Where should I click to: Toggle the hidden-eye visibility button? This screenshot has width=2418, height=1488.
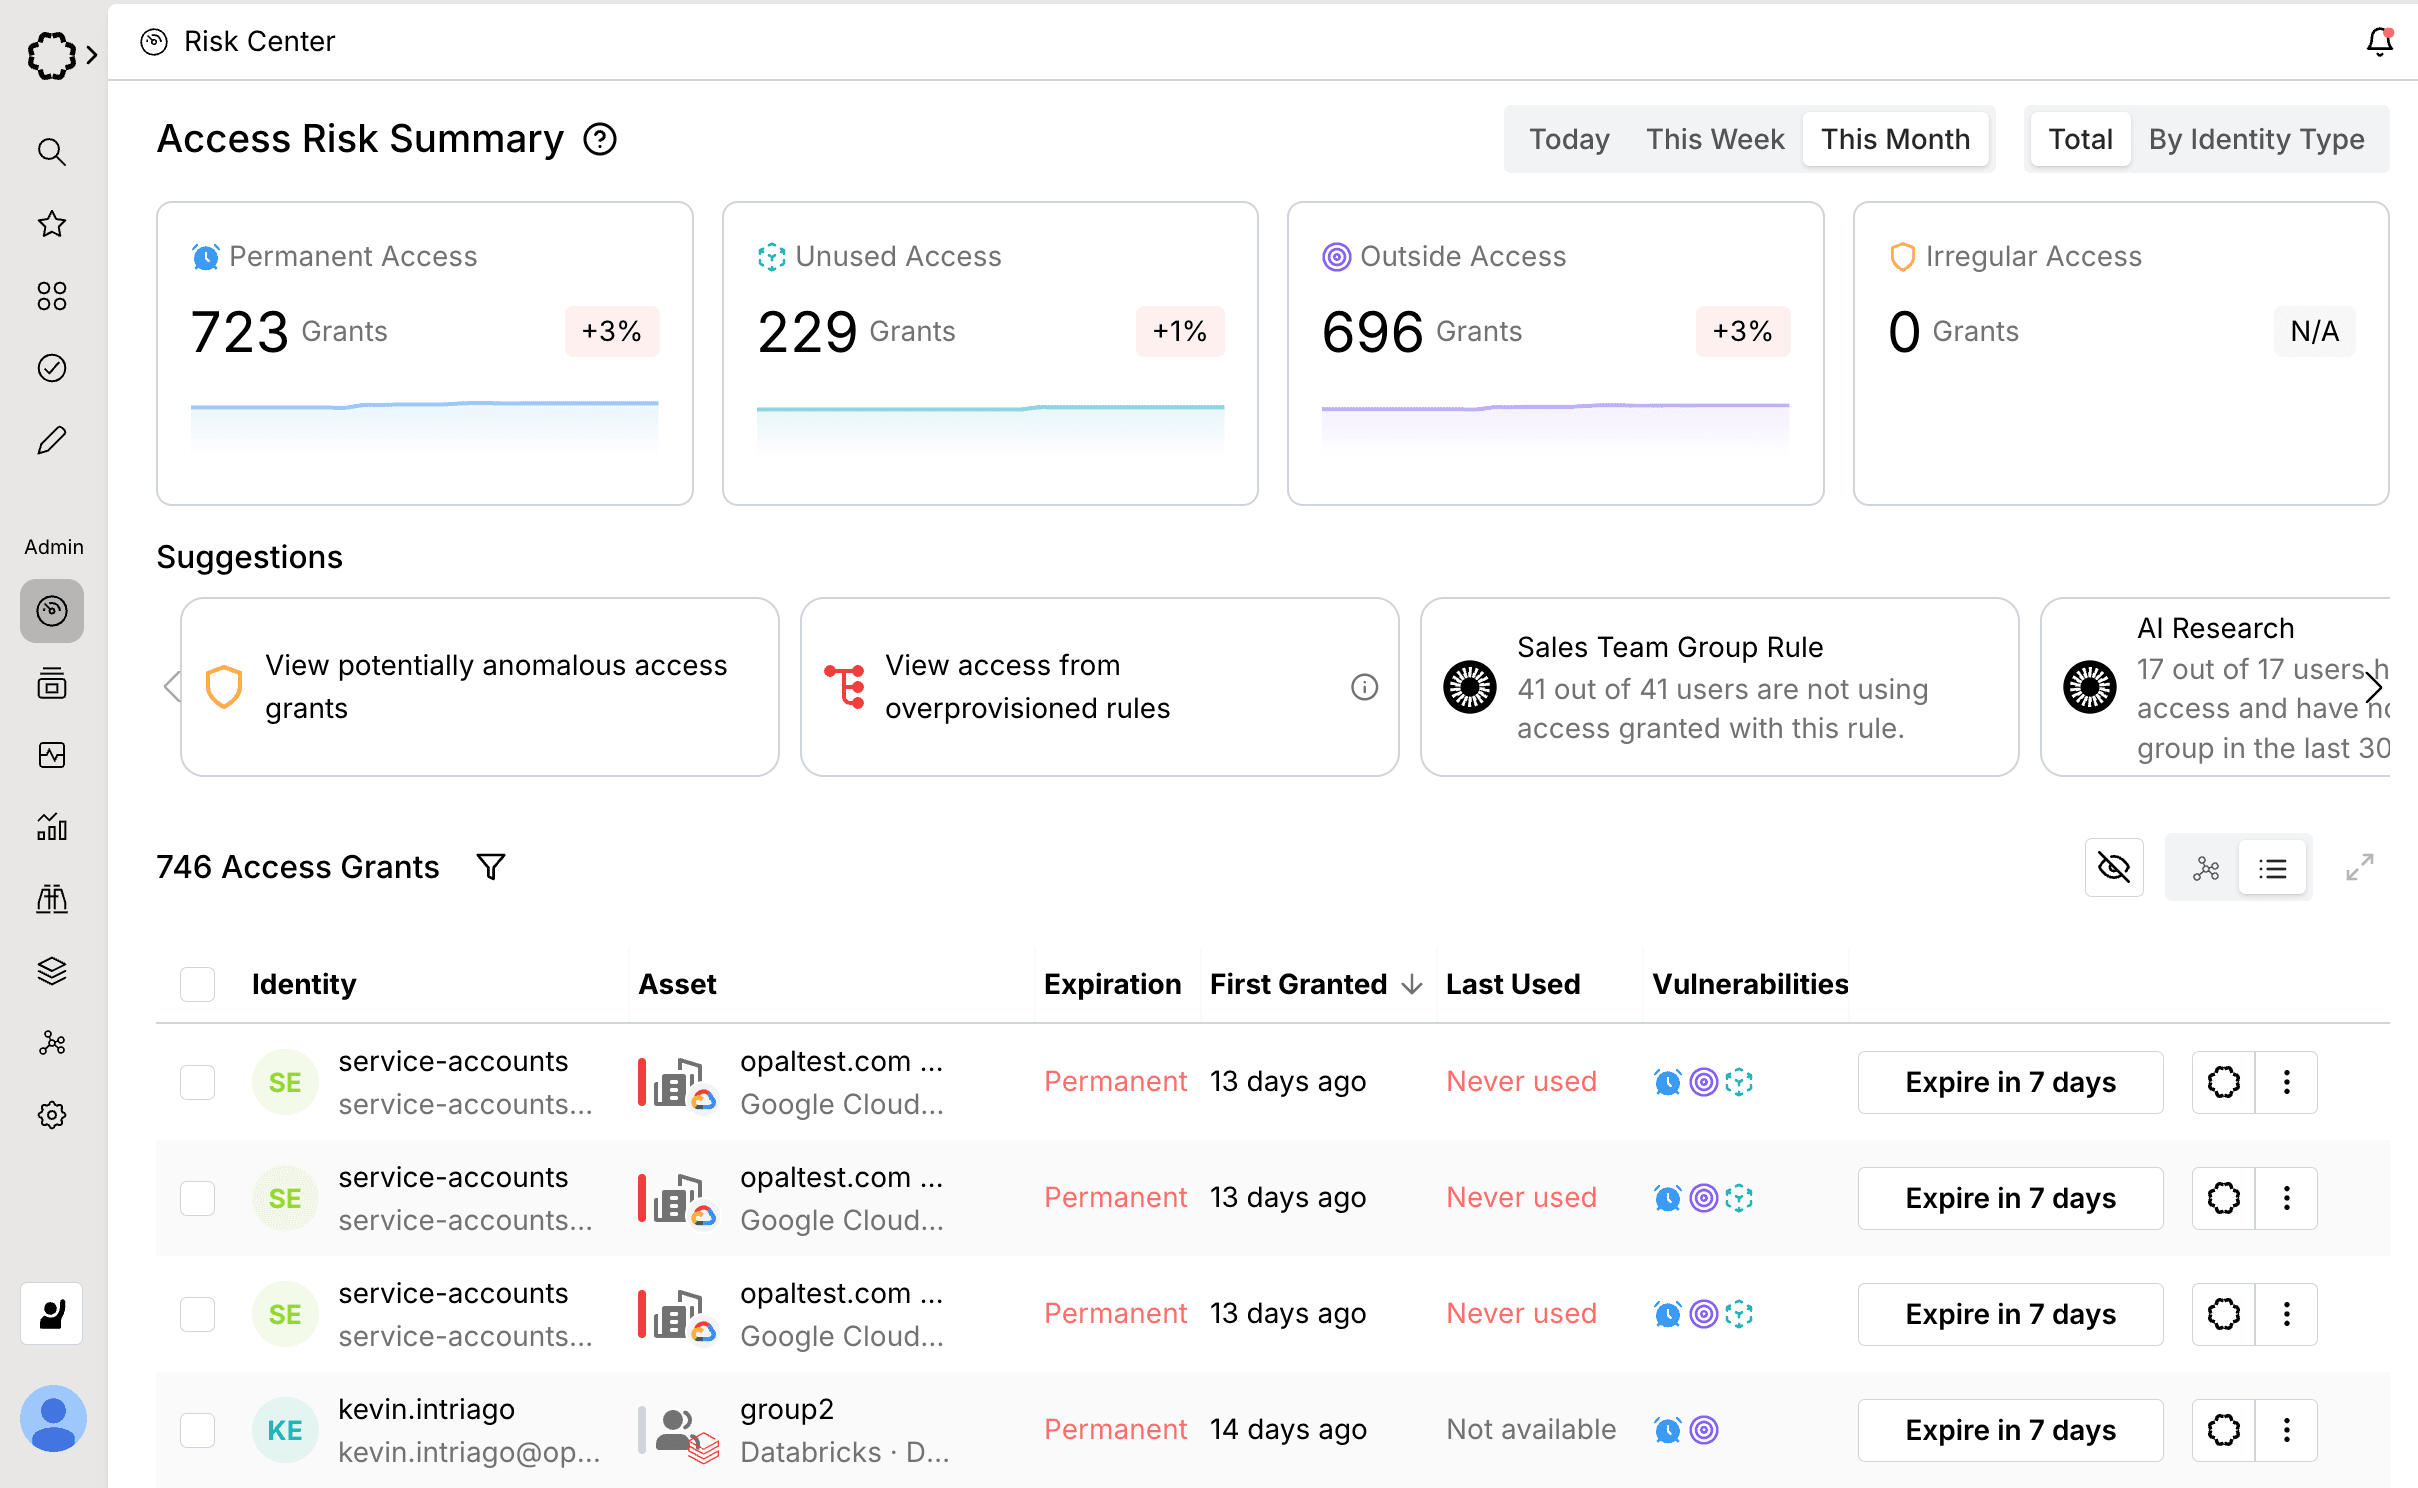point(2113,868)
